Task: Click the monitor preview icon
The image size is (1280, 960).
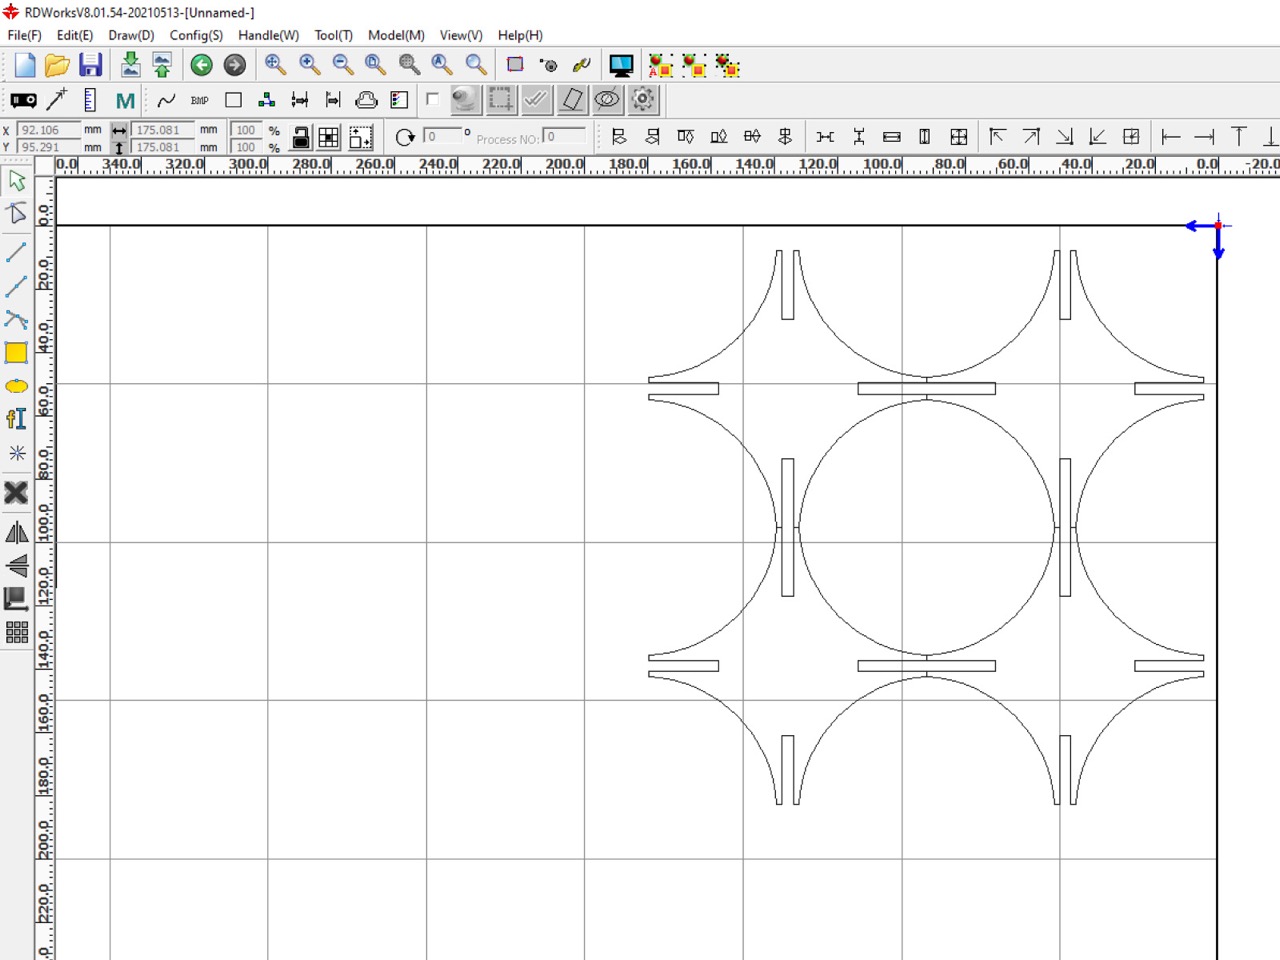Action: (621, 66)
